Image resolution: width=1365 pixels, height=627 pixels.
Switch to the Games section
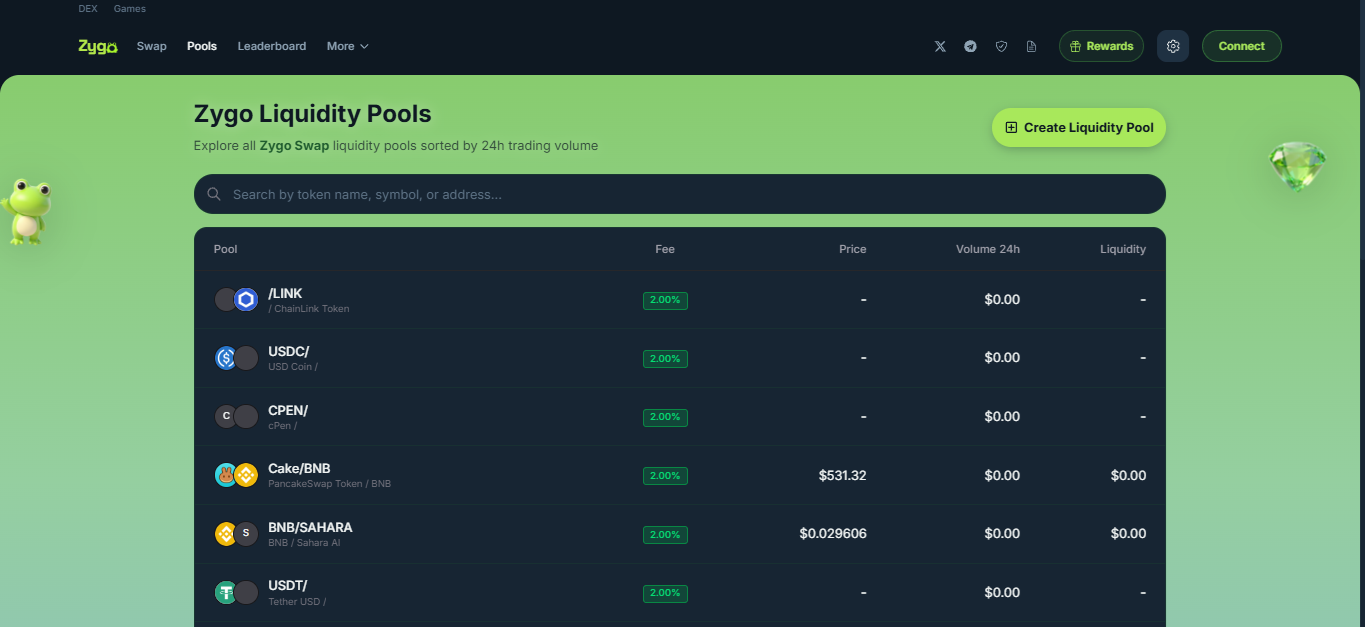click(x=129, y=8)
